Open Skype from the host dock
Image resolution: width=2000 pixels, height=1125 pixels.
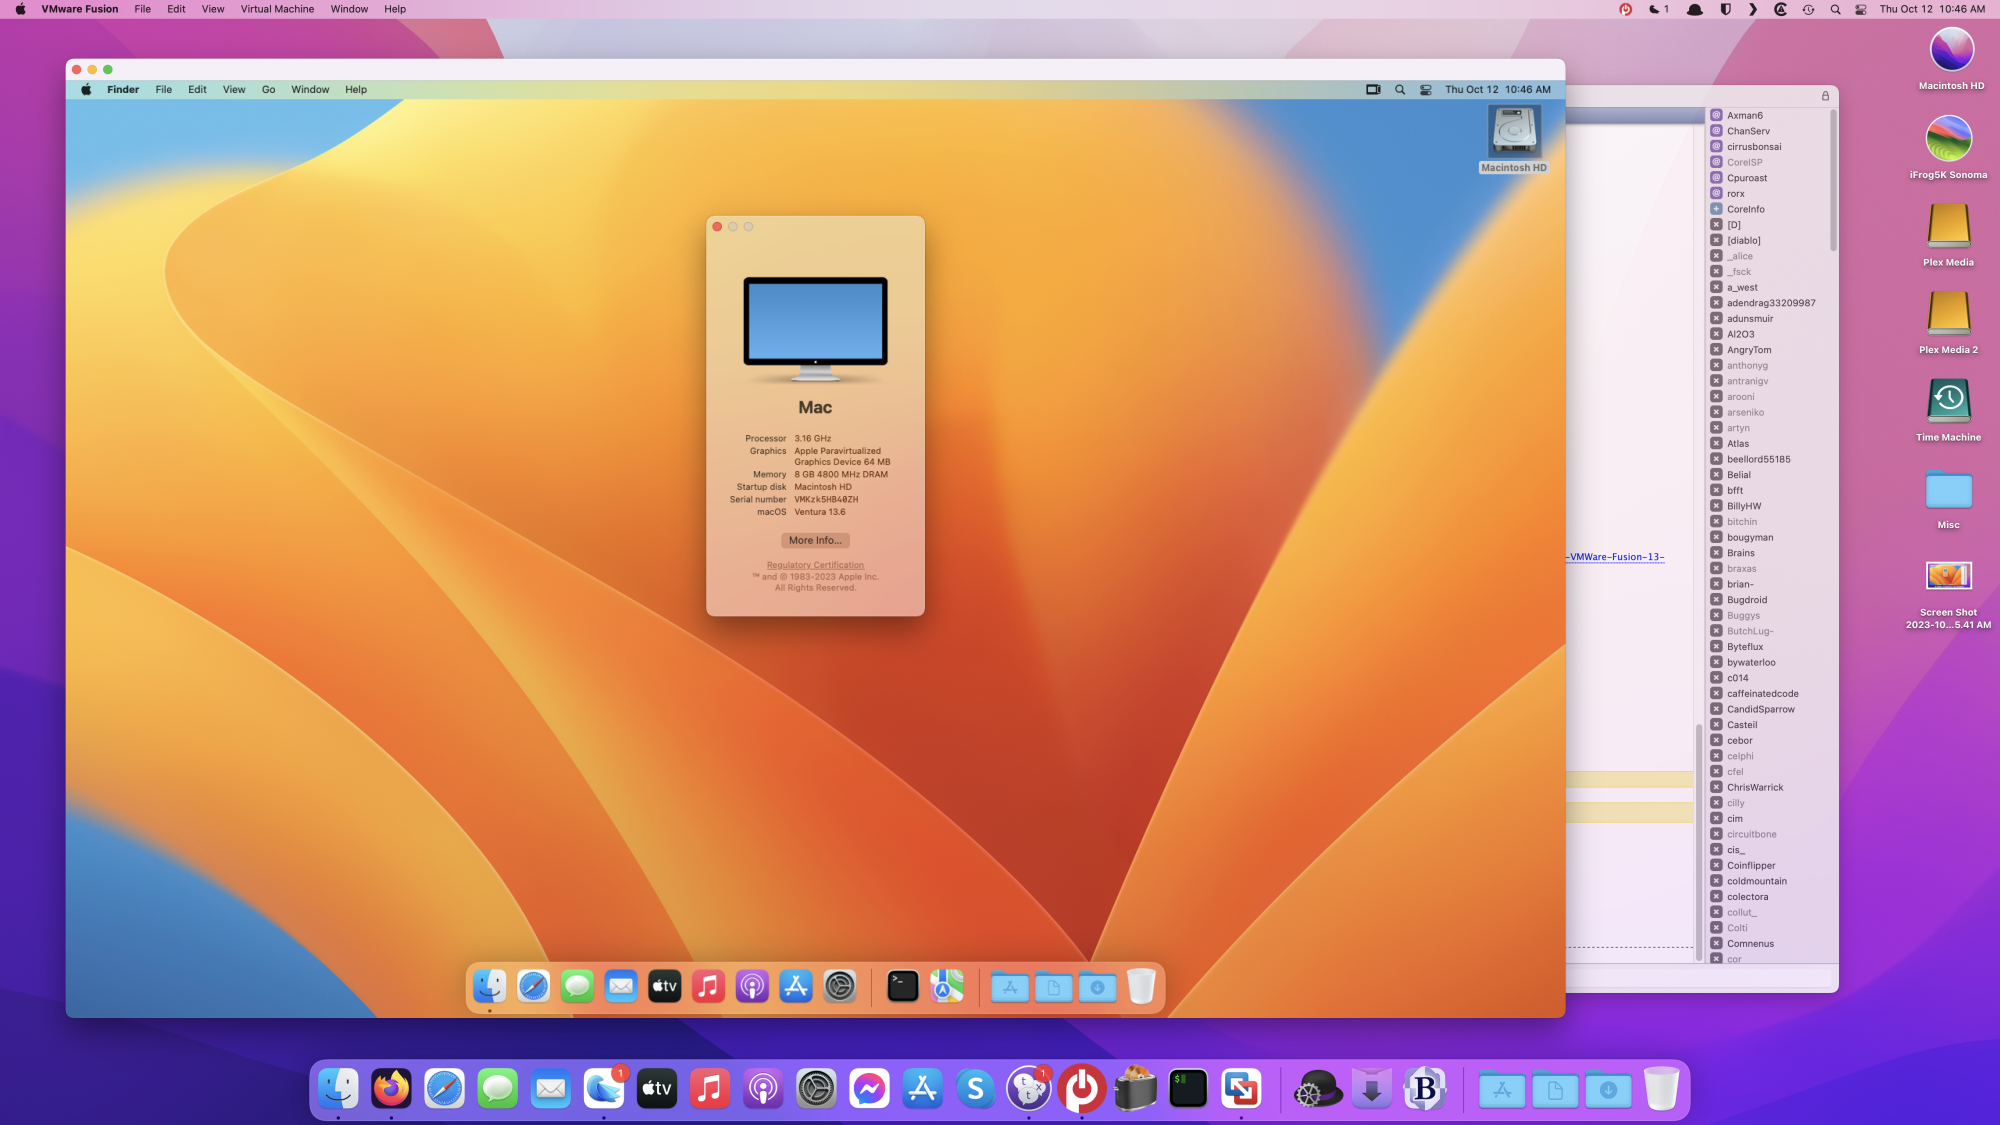975,1089
